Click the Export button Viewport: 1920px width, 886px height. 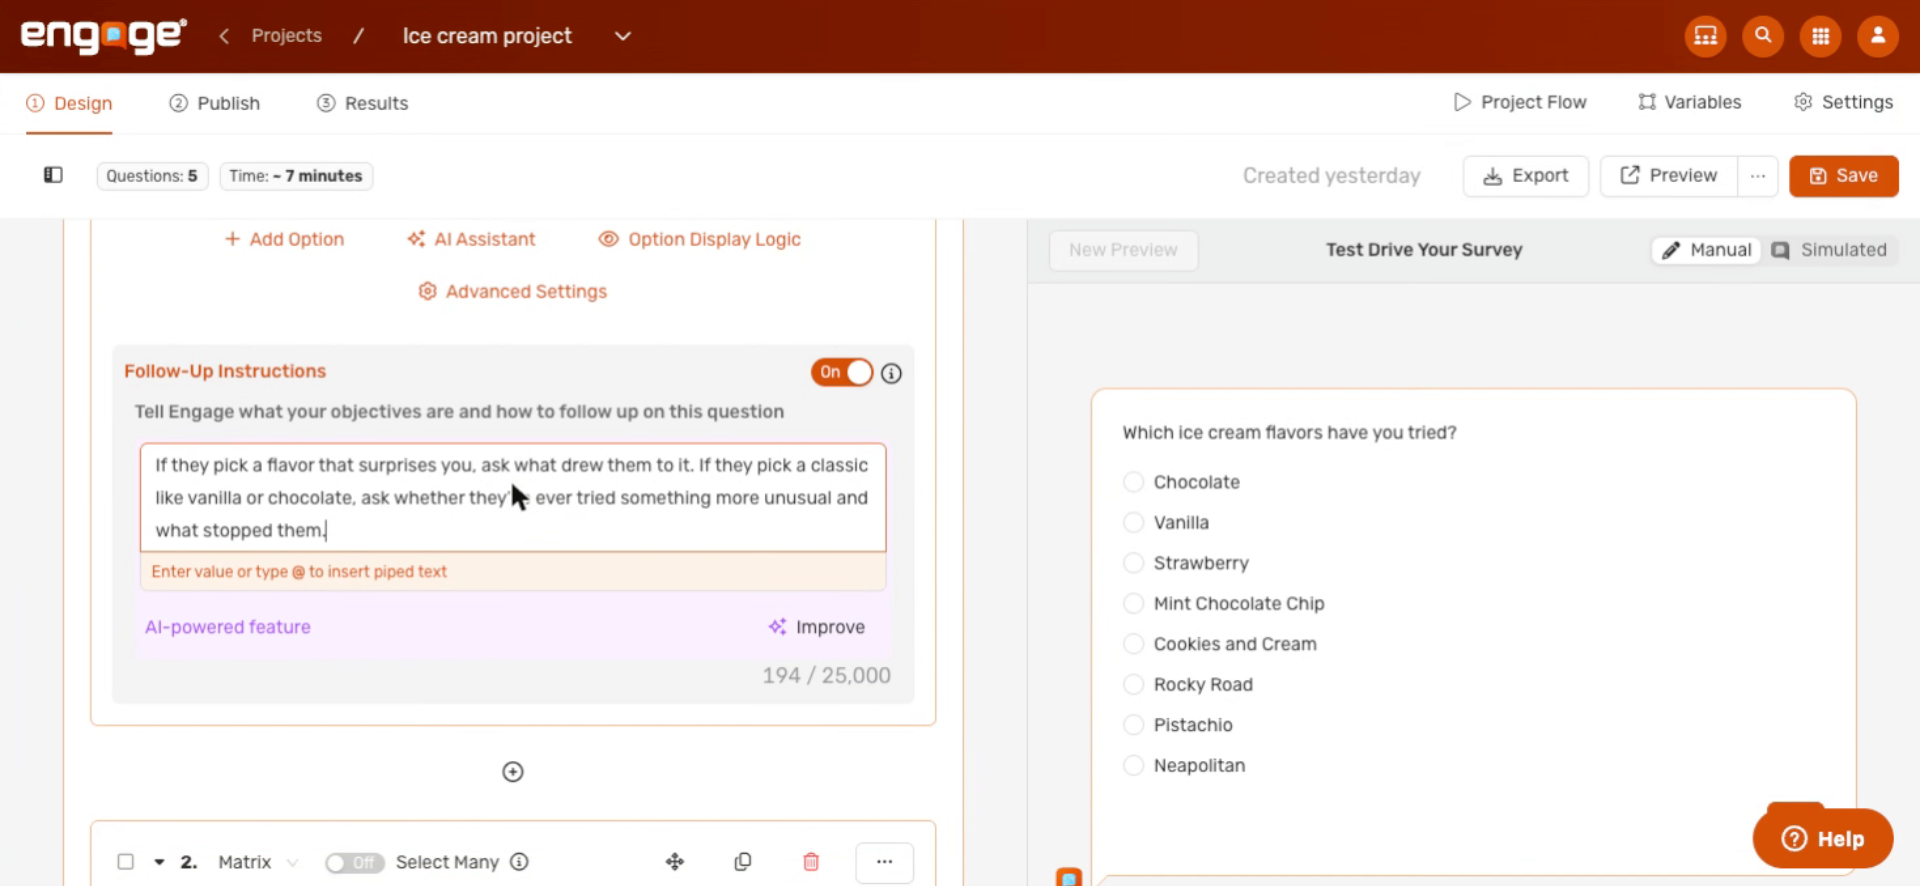click(1526, 176)
